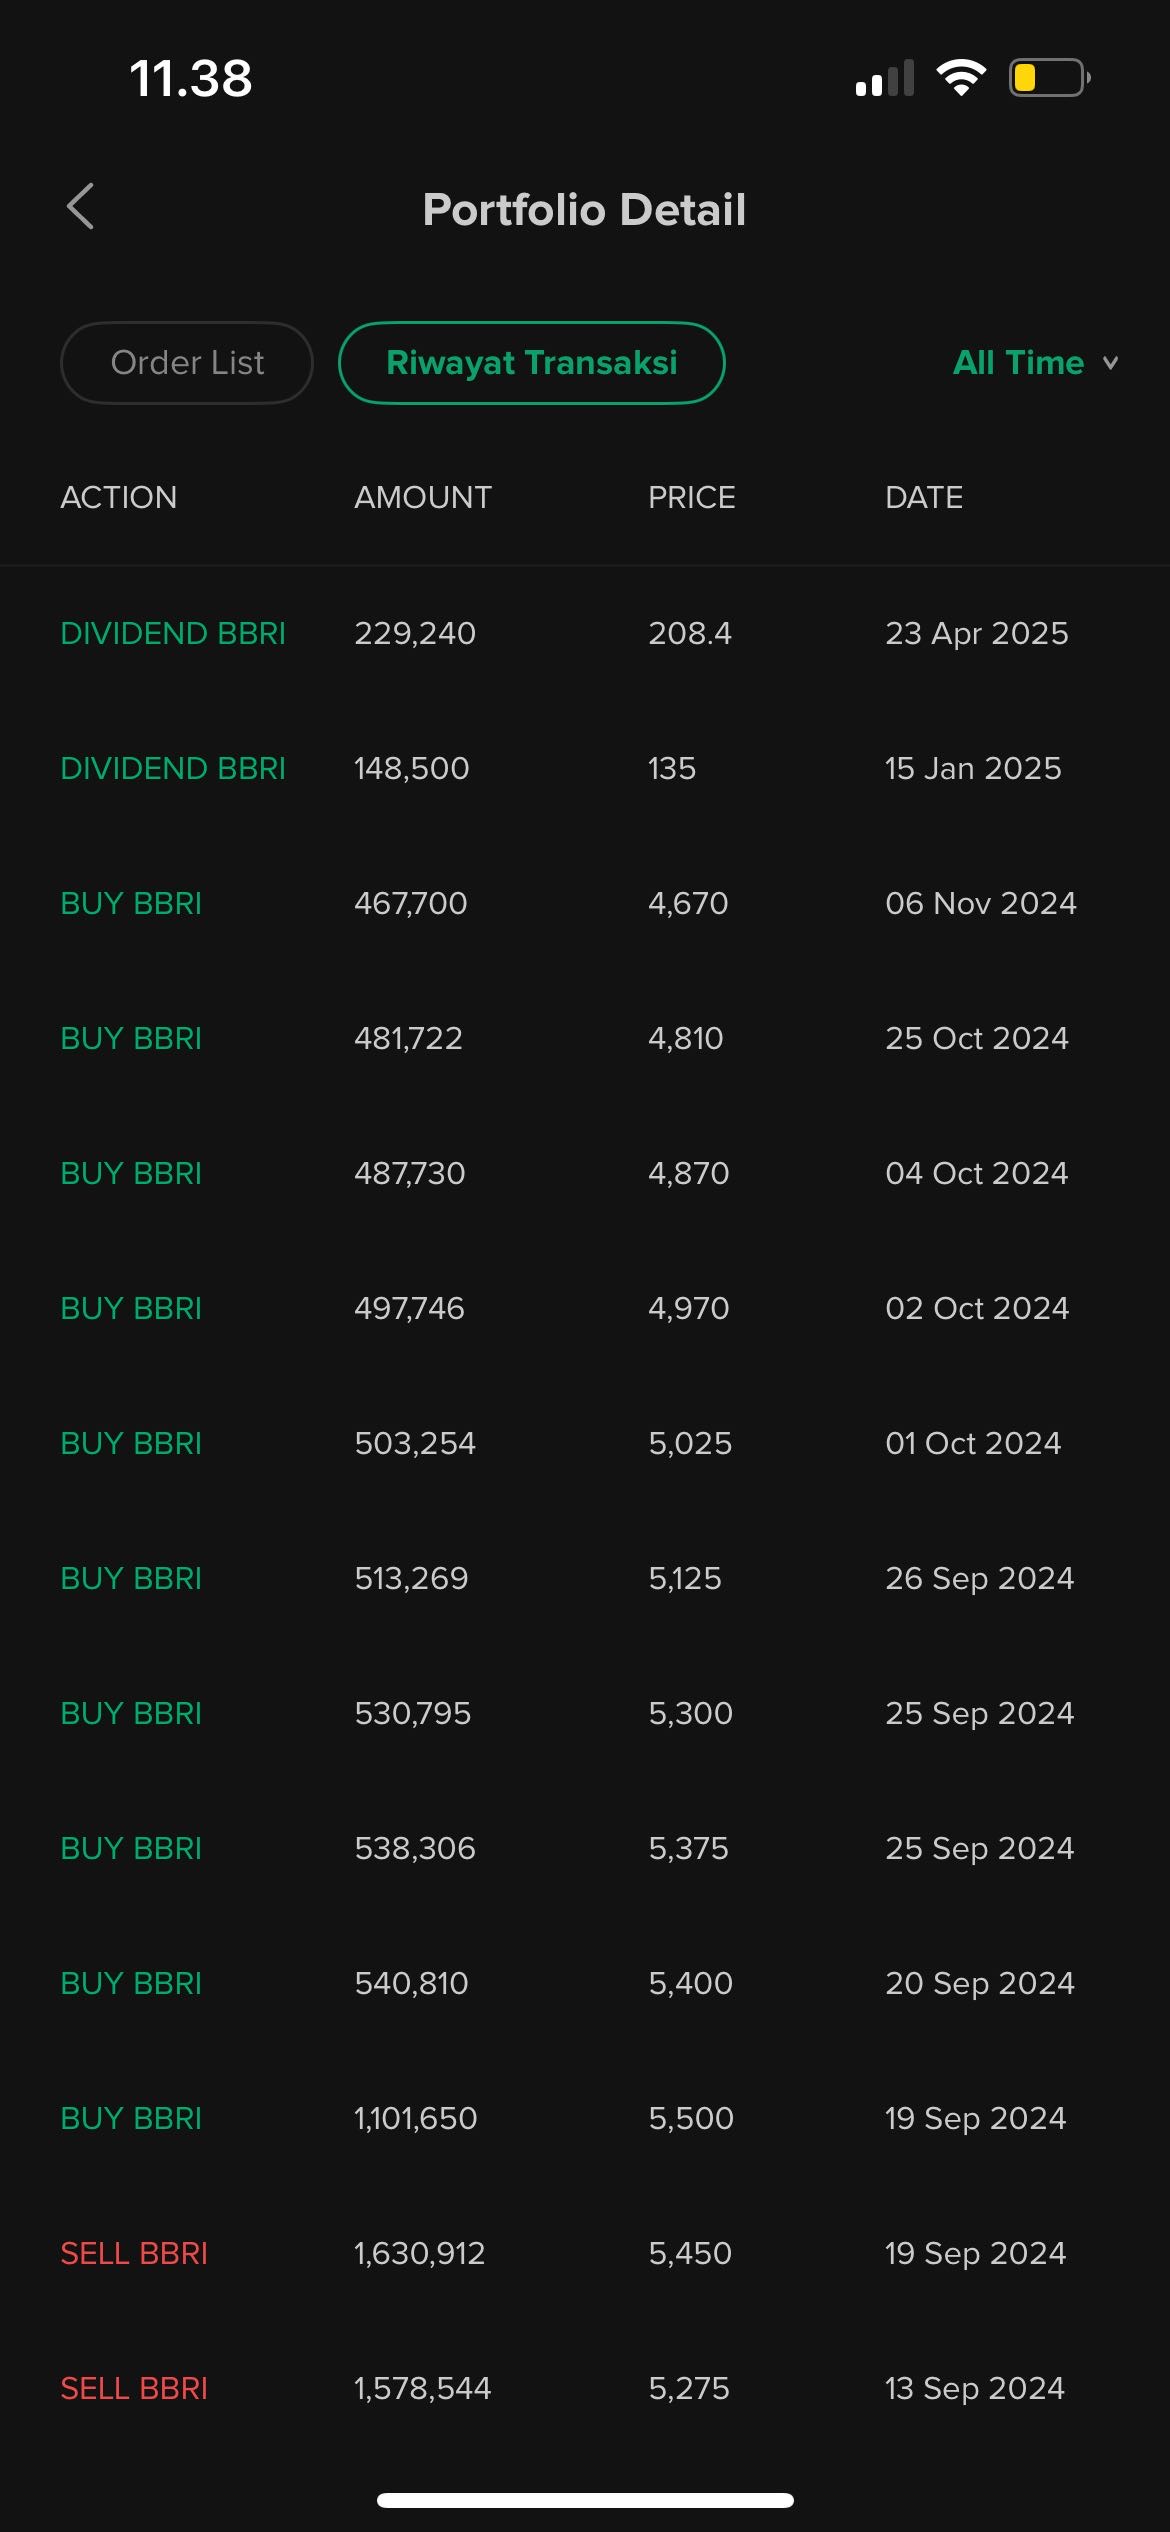Select the SELL BBRI 1,630,912 transaction
The width and height of the screenshot is (1170, 2532).
[585, 2253]
